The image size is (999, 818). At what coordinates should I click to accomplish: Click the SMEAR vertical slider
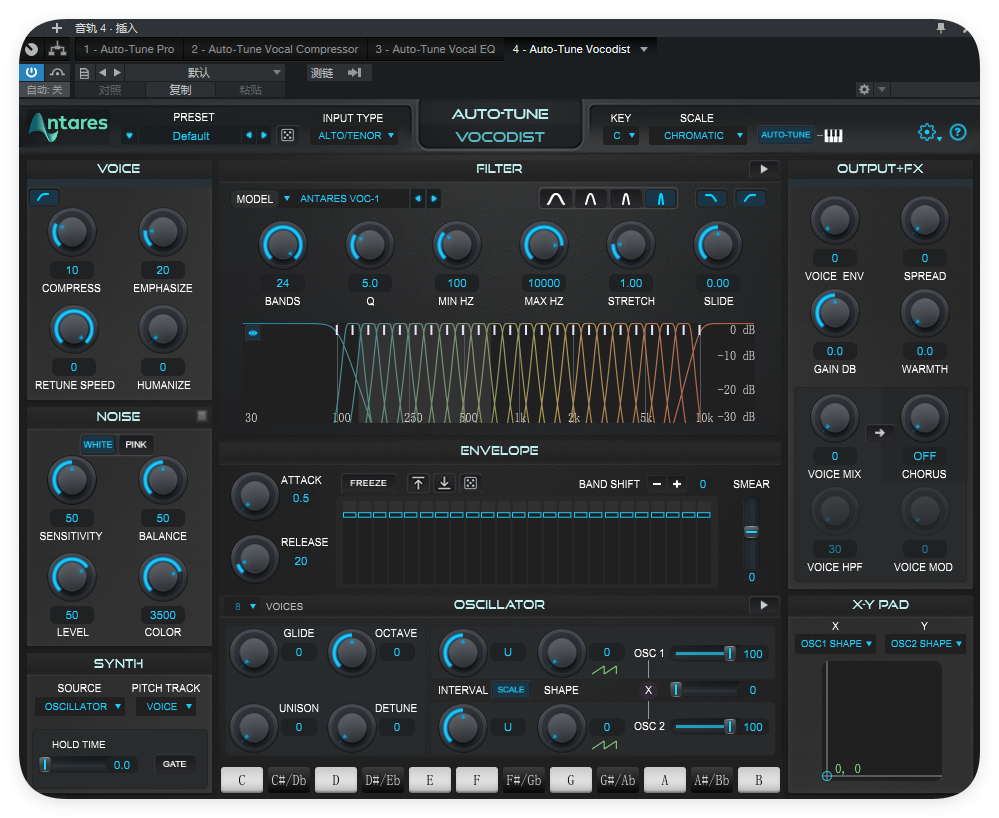click(751, 533)
